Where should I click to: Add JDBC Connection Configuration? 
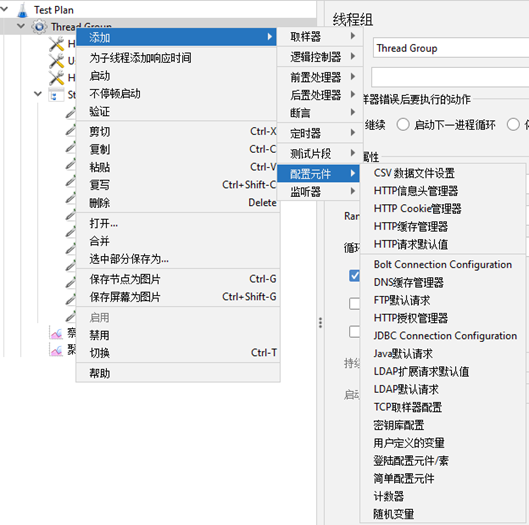[443, 336]
